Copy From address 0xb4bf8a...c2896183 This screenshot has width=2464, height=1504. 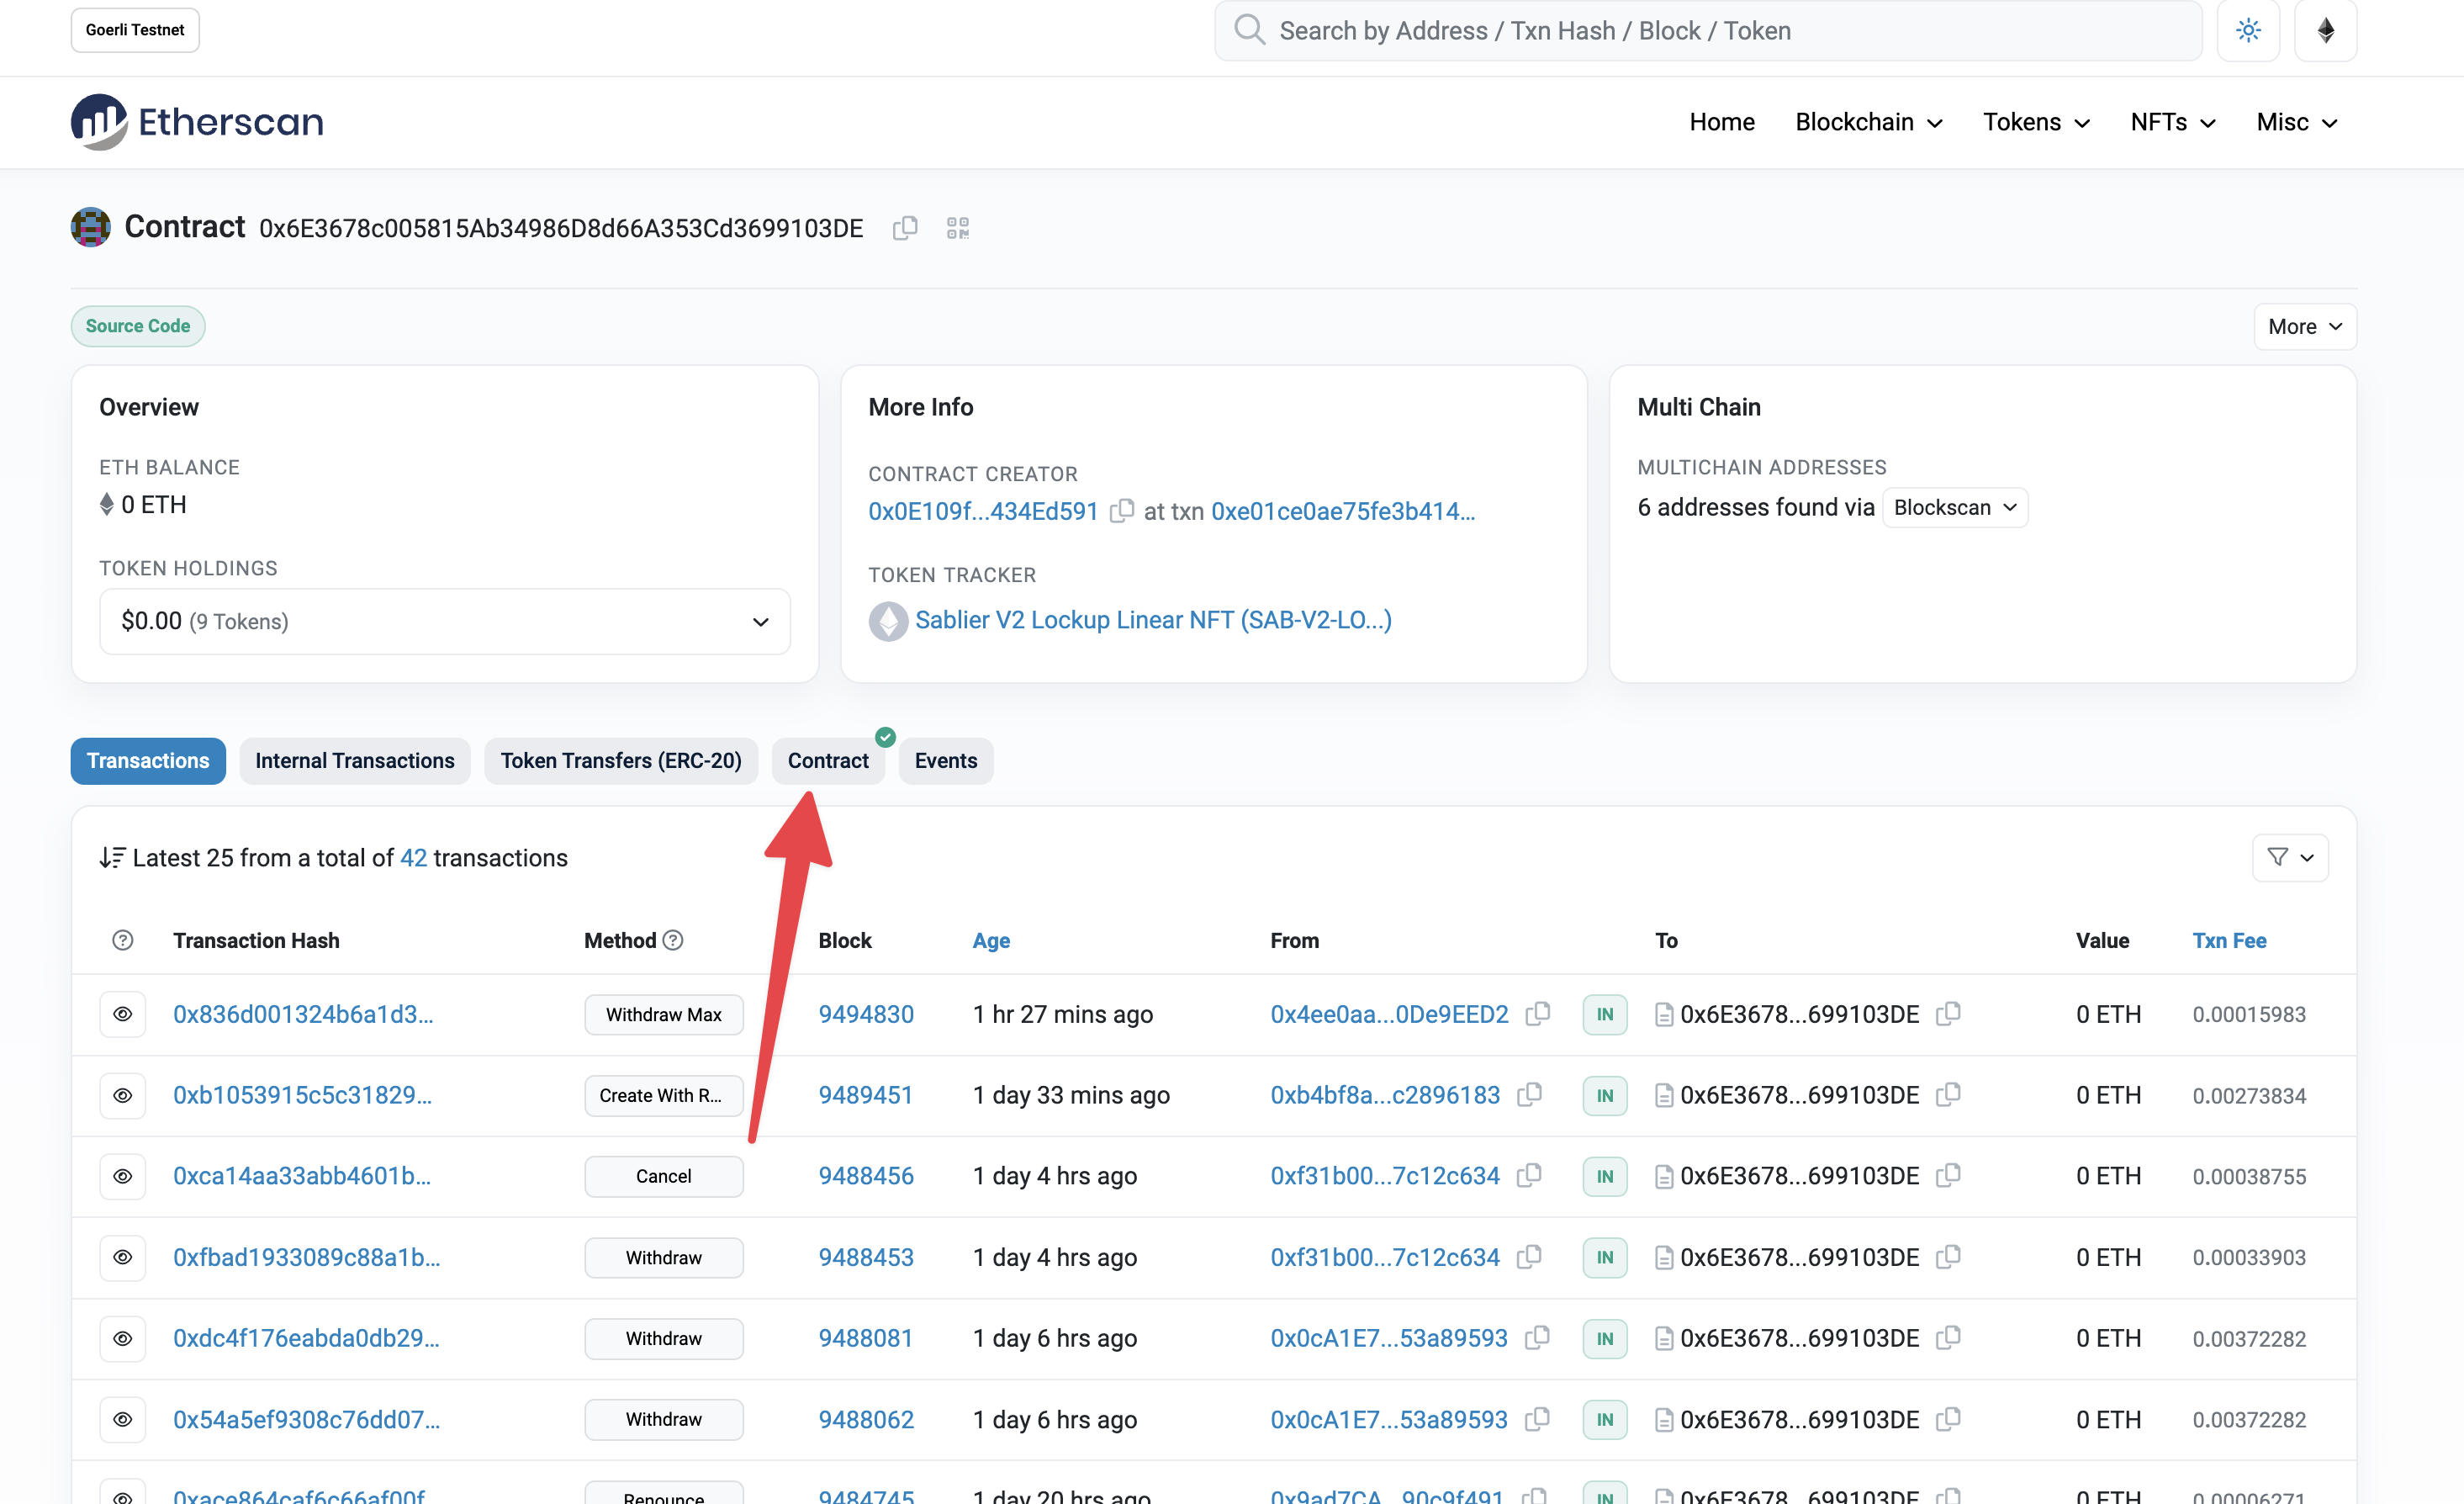(1530, 1095)
